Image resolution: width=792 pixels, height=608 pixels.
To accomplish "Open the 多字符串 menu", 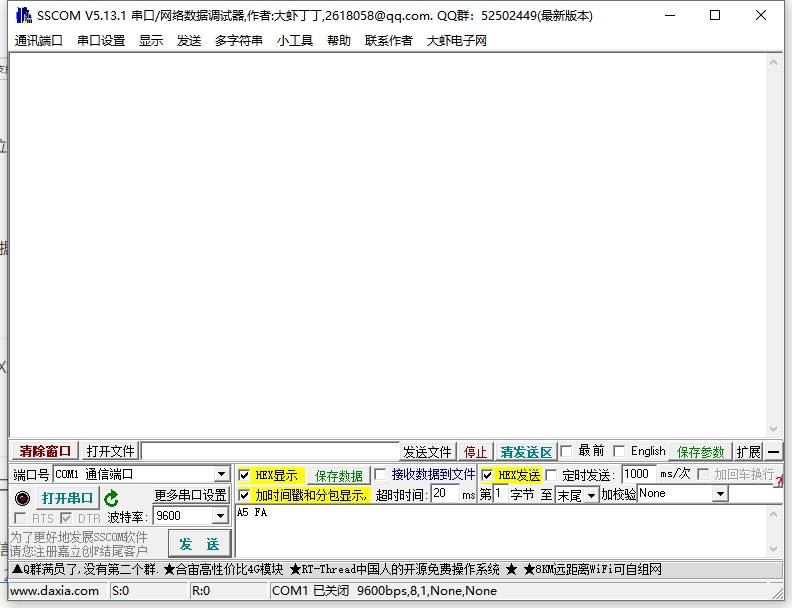I will (239, 41).
